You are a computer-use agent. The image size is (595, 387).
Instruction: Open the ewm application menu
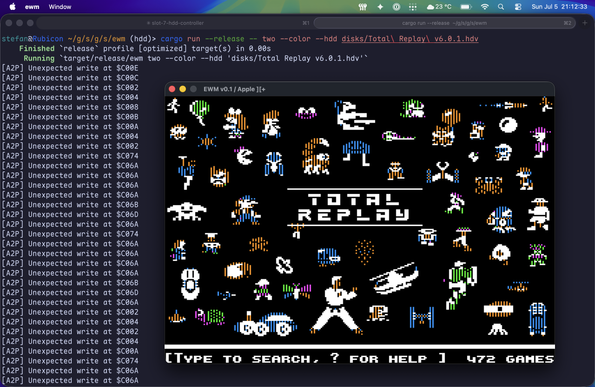pyautogui.click(x=32, y=7)
